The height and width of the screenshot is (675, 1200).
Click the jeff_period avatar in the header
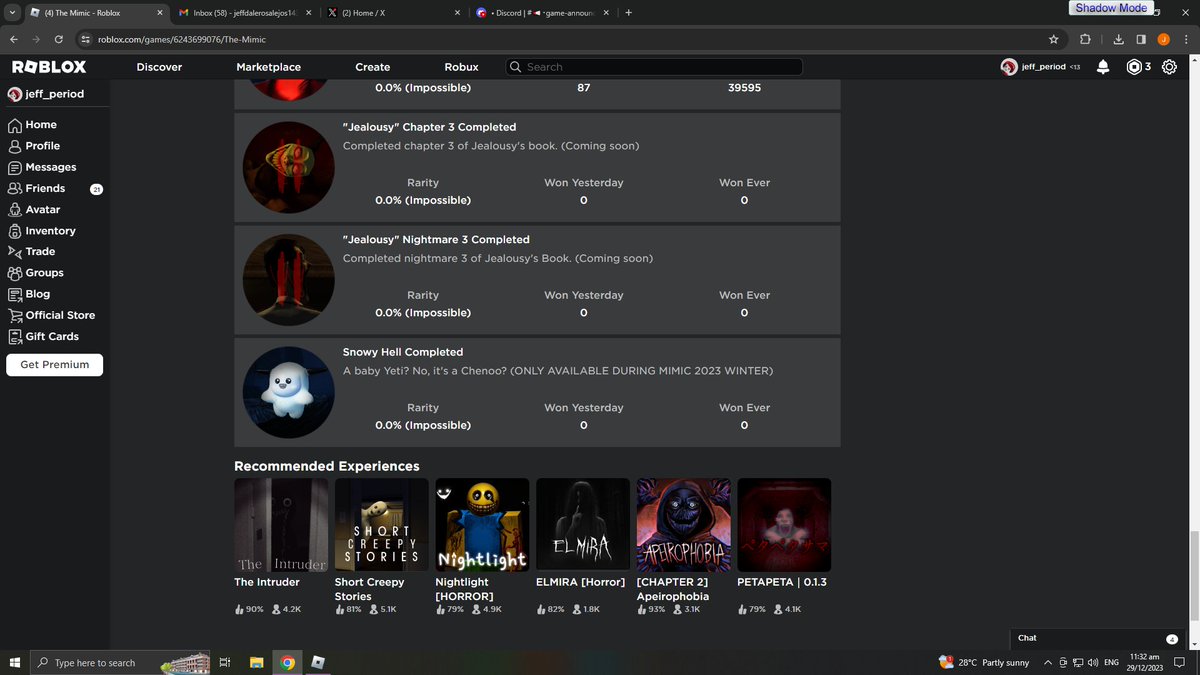(x=1009, y=67)
